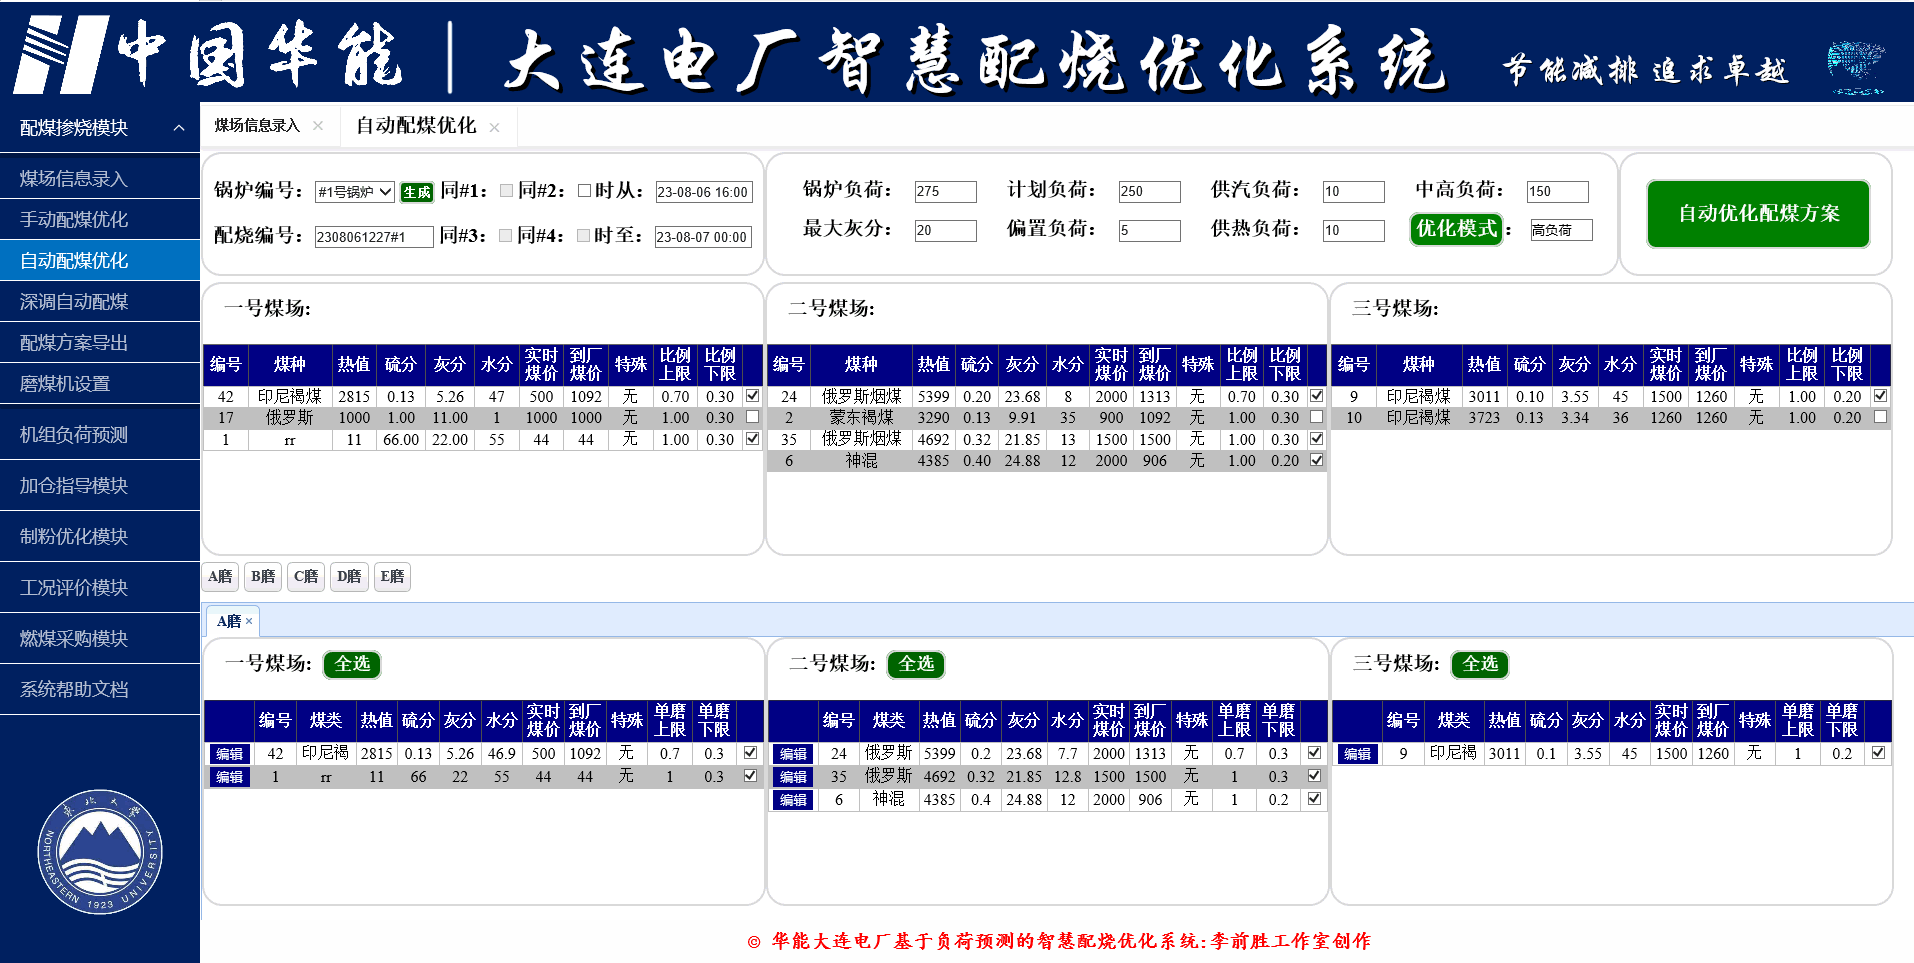The height and width of the screenshot is (963, 1914).
Task: Switch to the 煤场信息录入 tab
Action: pos(257,126)
